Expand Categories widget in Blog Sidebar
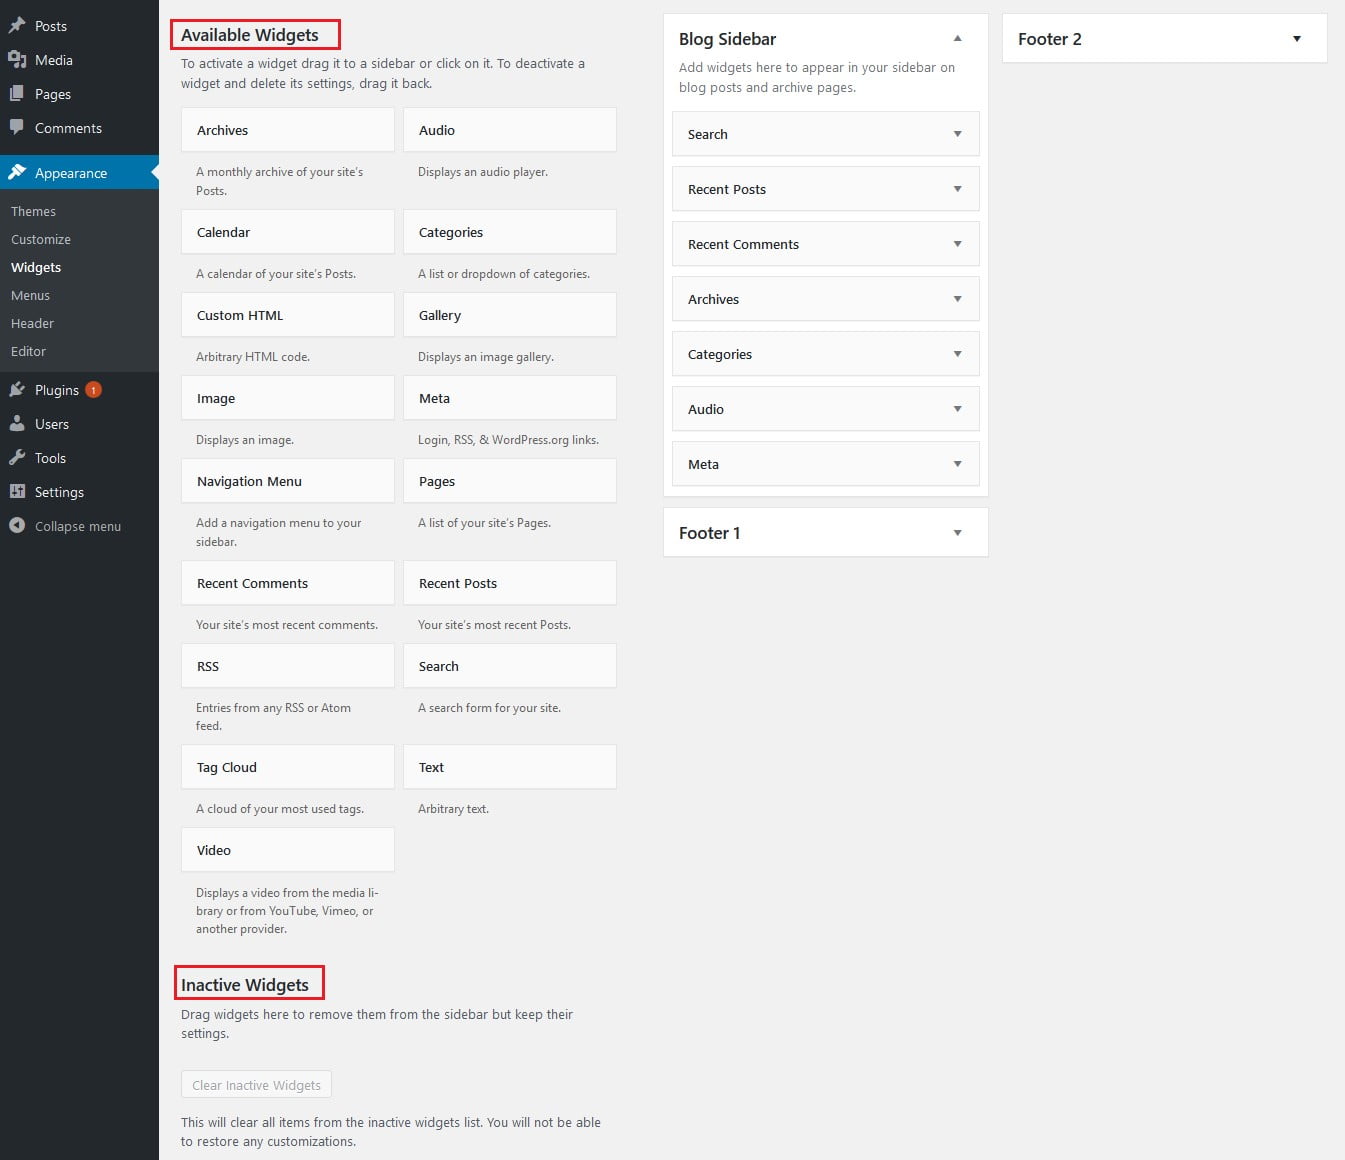Screen dimensions: 1345x1160 [x=957, y=354]
